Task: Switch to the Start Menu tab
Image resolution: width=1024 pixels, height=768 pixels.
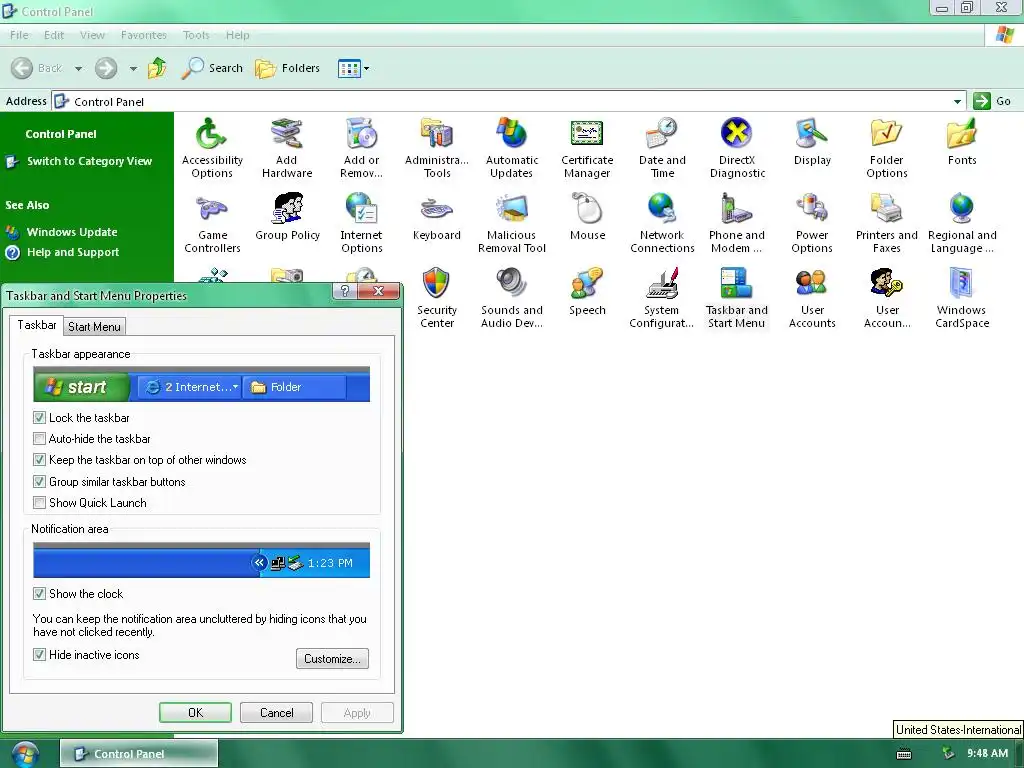Action: coord(94,327)
